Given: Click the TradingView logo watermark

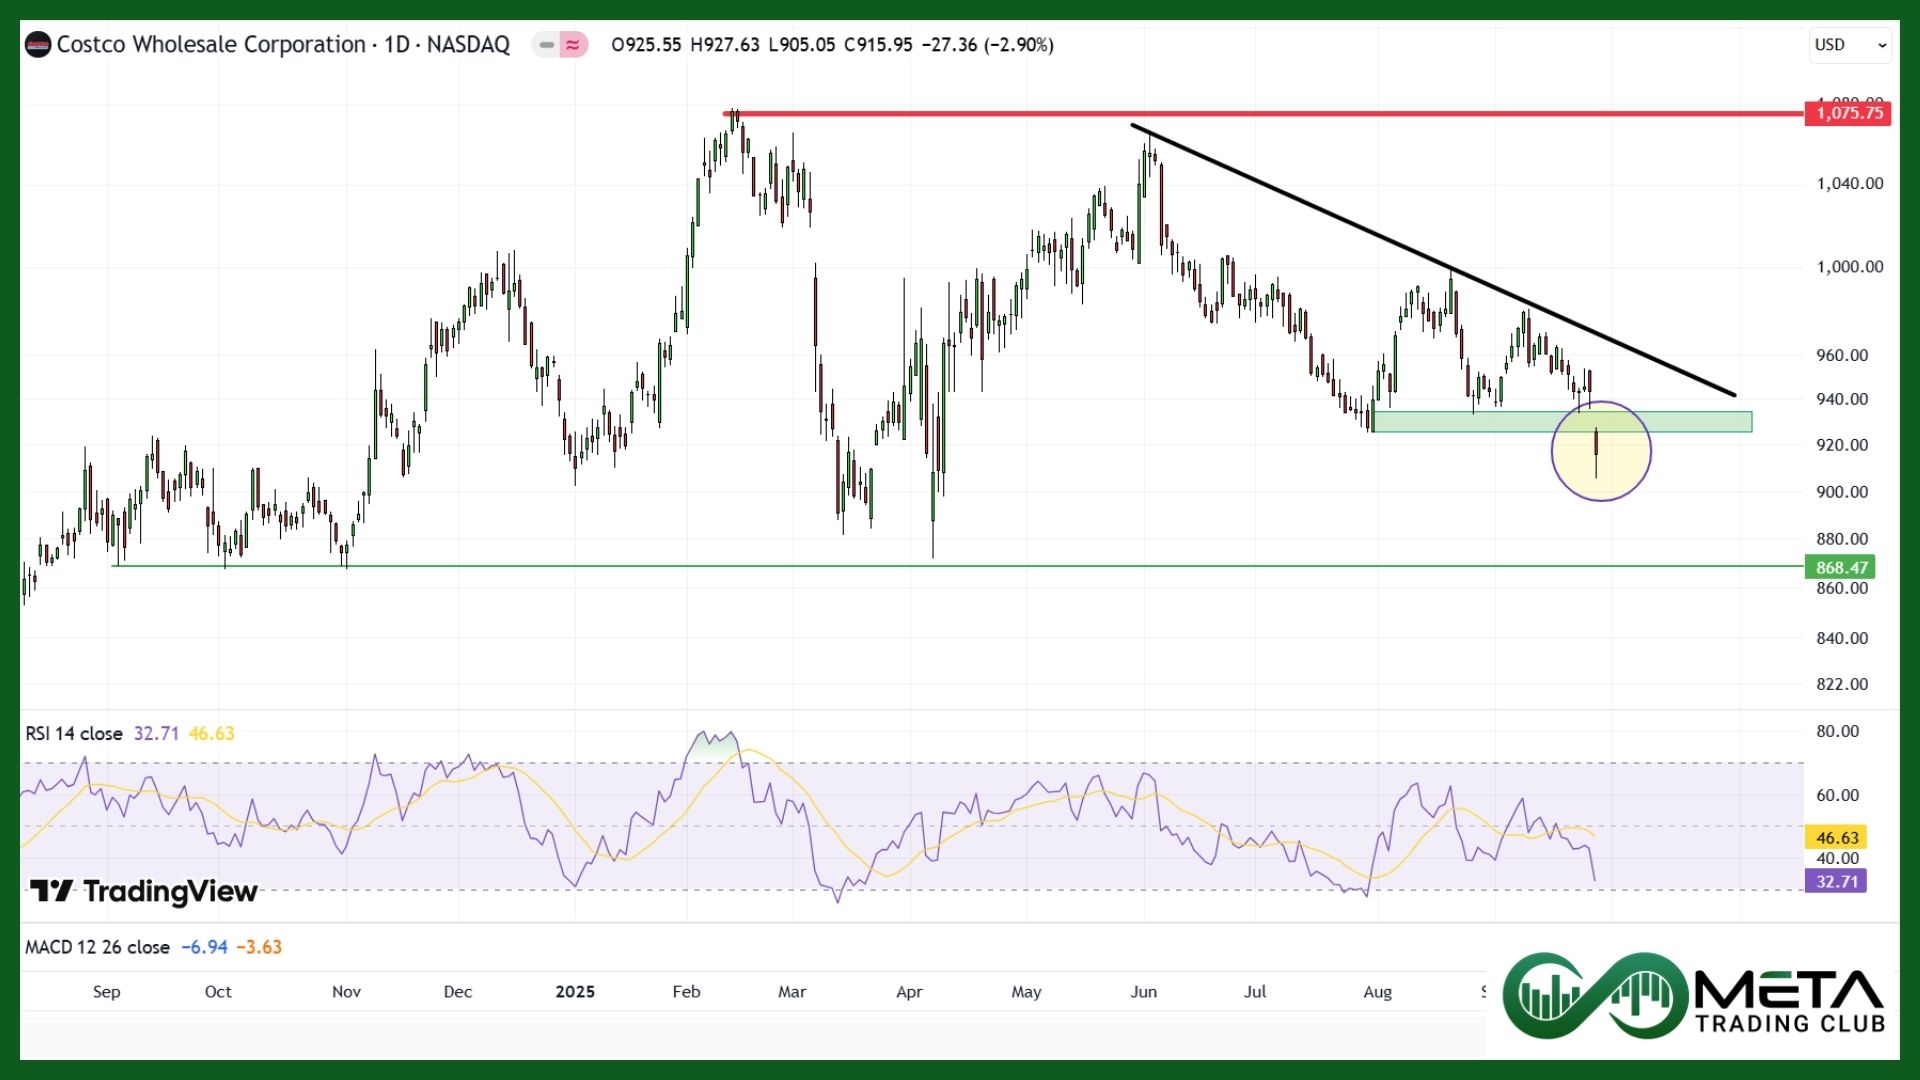Looking at the screenshot, I should [144, 891].
